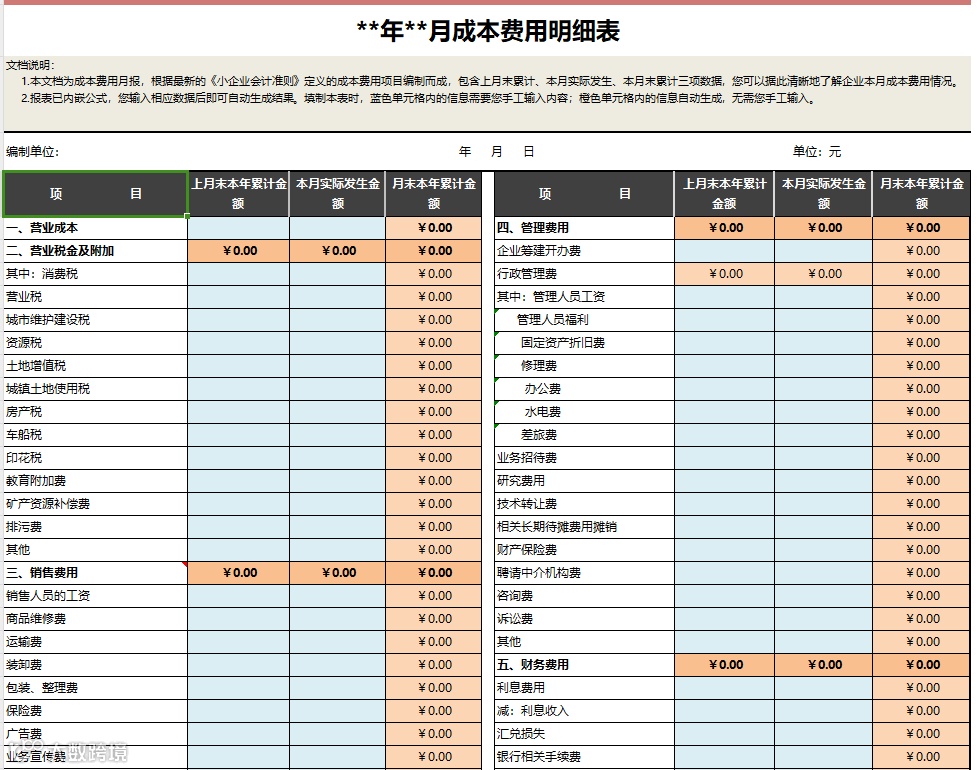This screenshot has width=979, height=770.
Task: Select the '五、财务费用' row label
Action: point(584,665)
